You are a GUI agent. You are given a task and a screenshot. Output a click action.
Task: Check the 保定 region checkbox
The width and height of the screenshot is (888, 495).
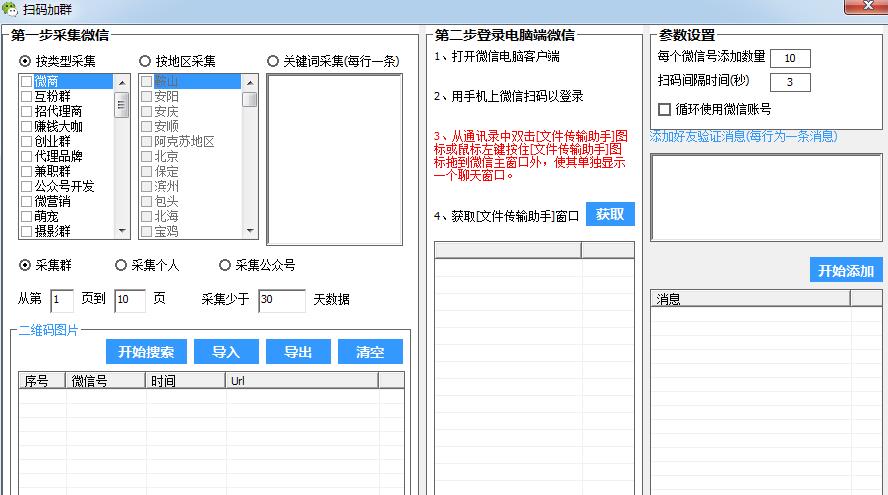(x=147, y=171)
